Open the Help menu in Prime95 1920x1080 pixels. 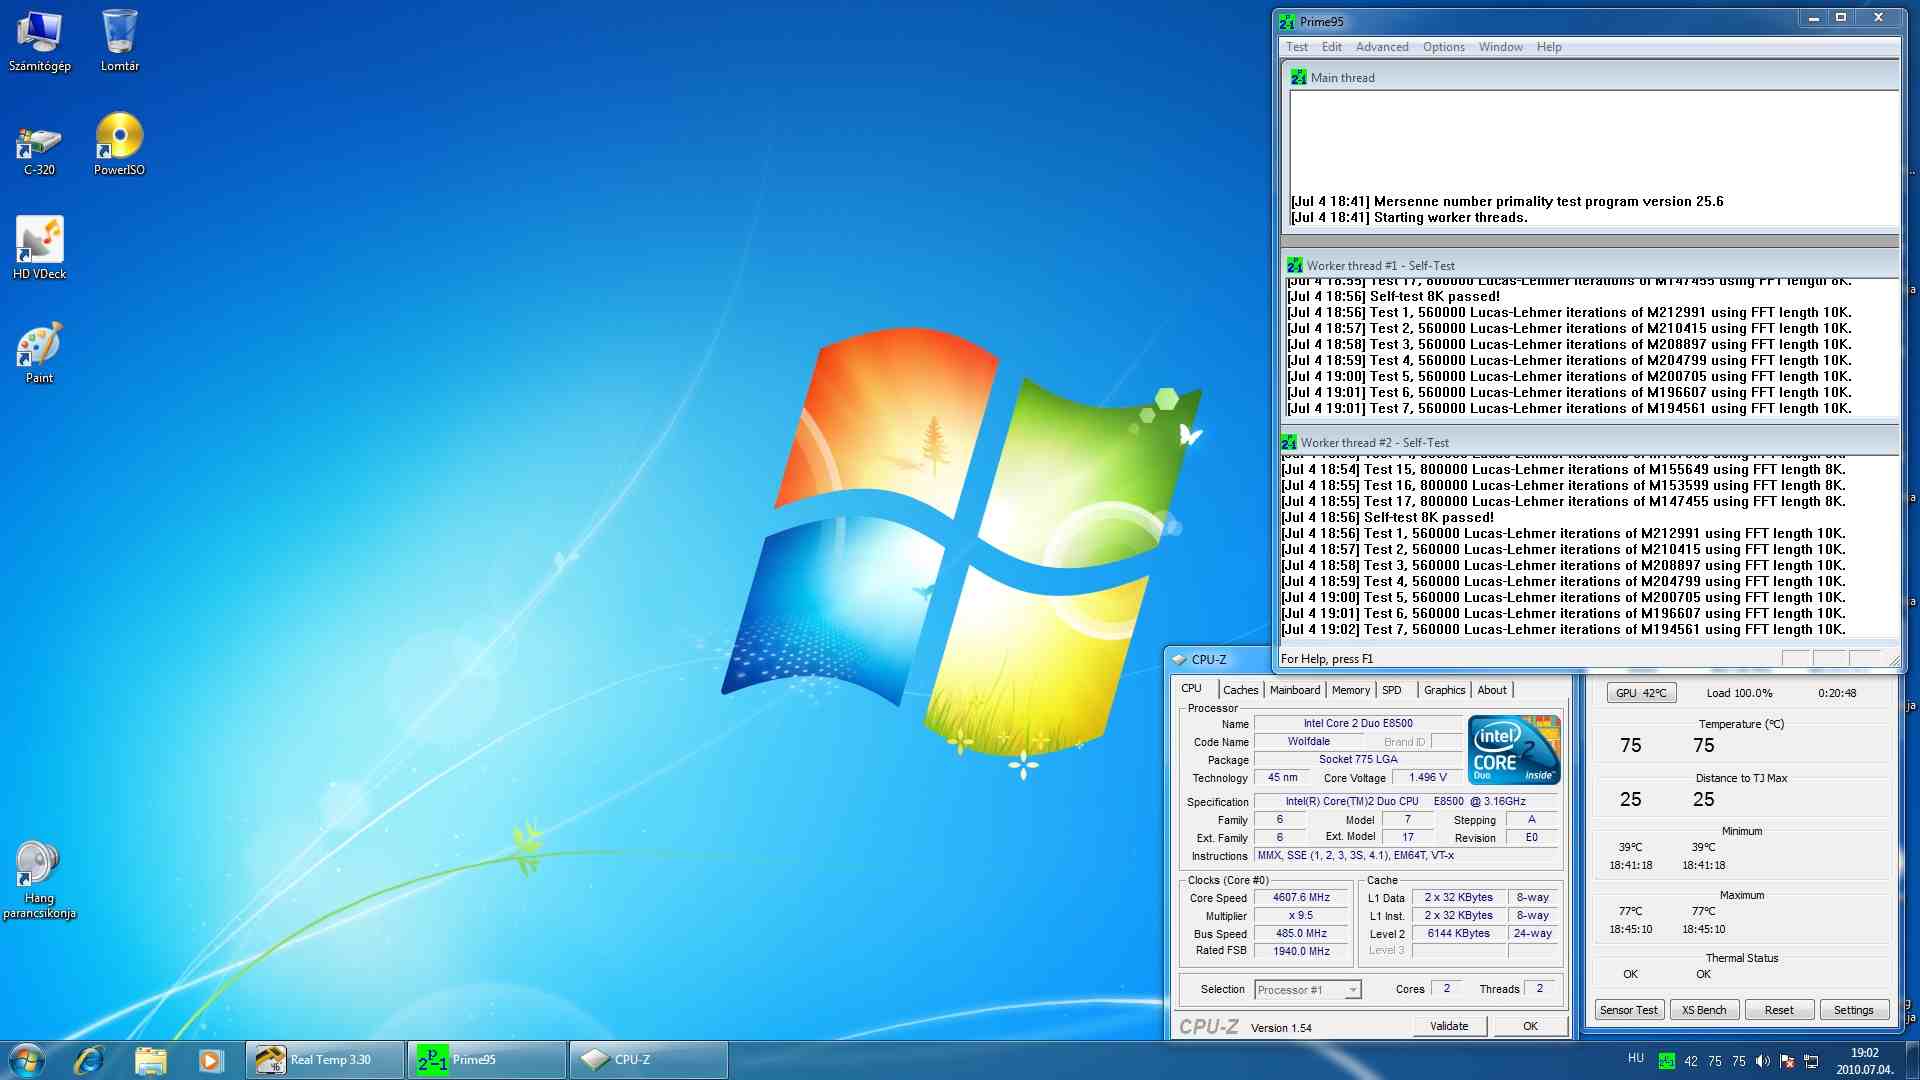coord(1548,47)
